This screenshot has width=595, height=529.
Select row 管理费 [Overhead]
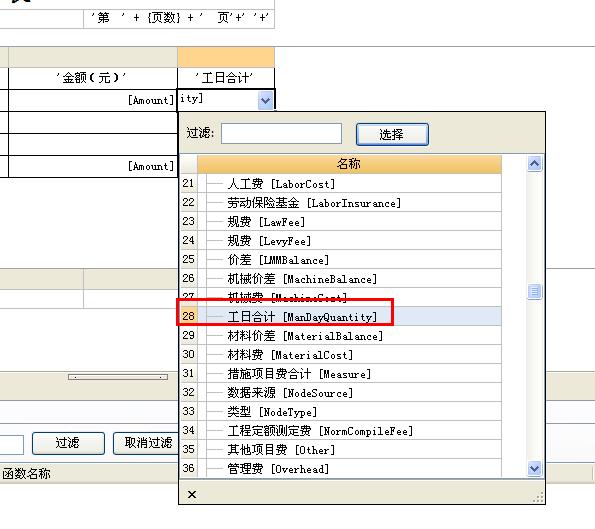[349, 468]
